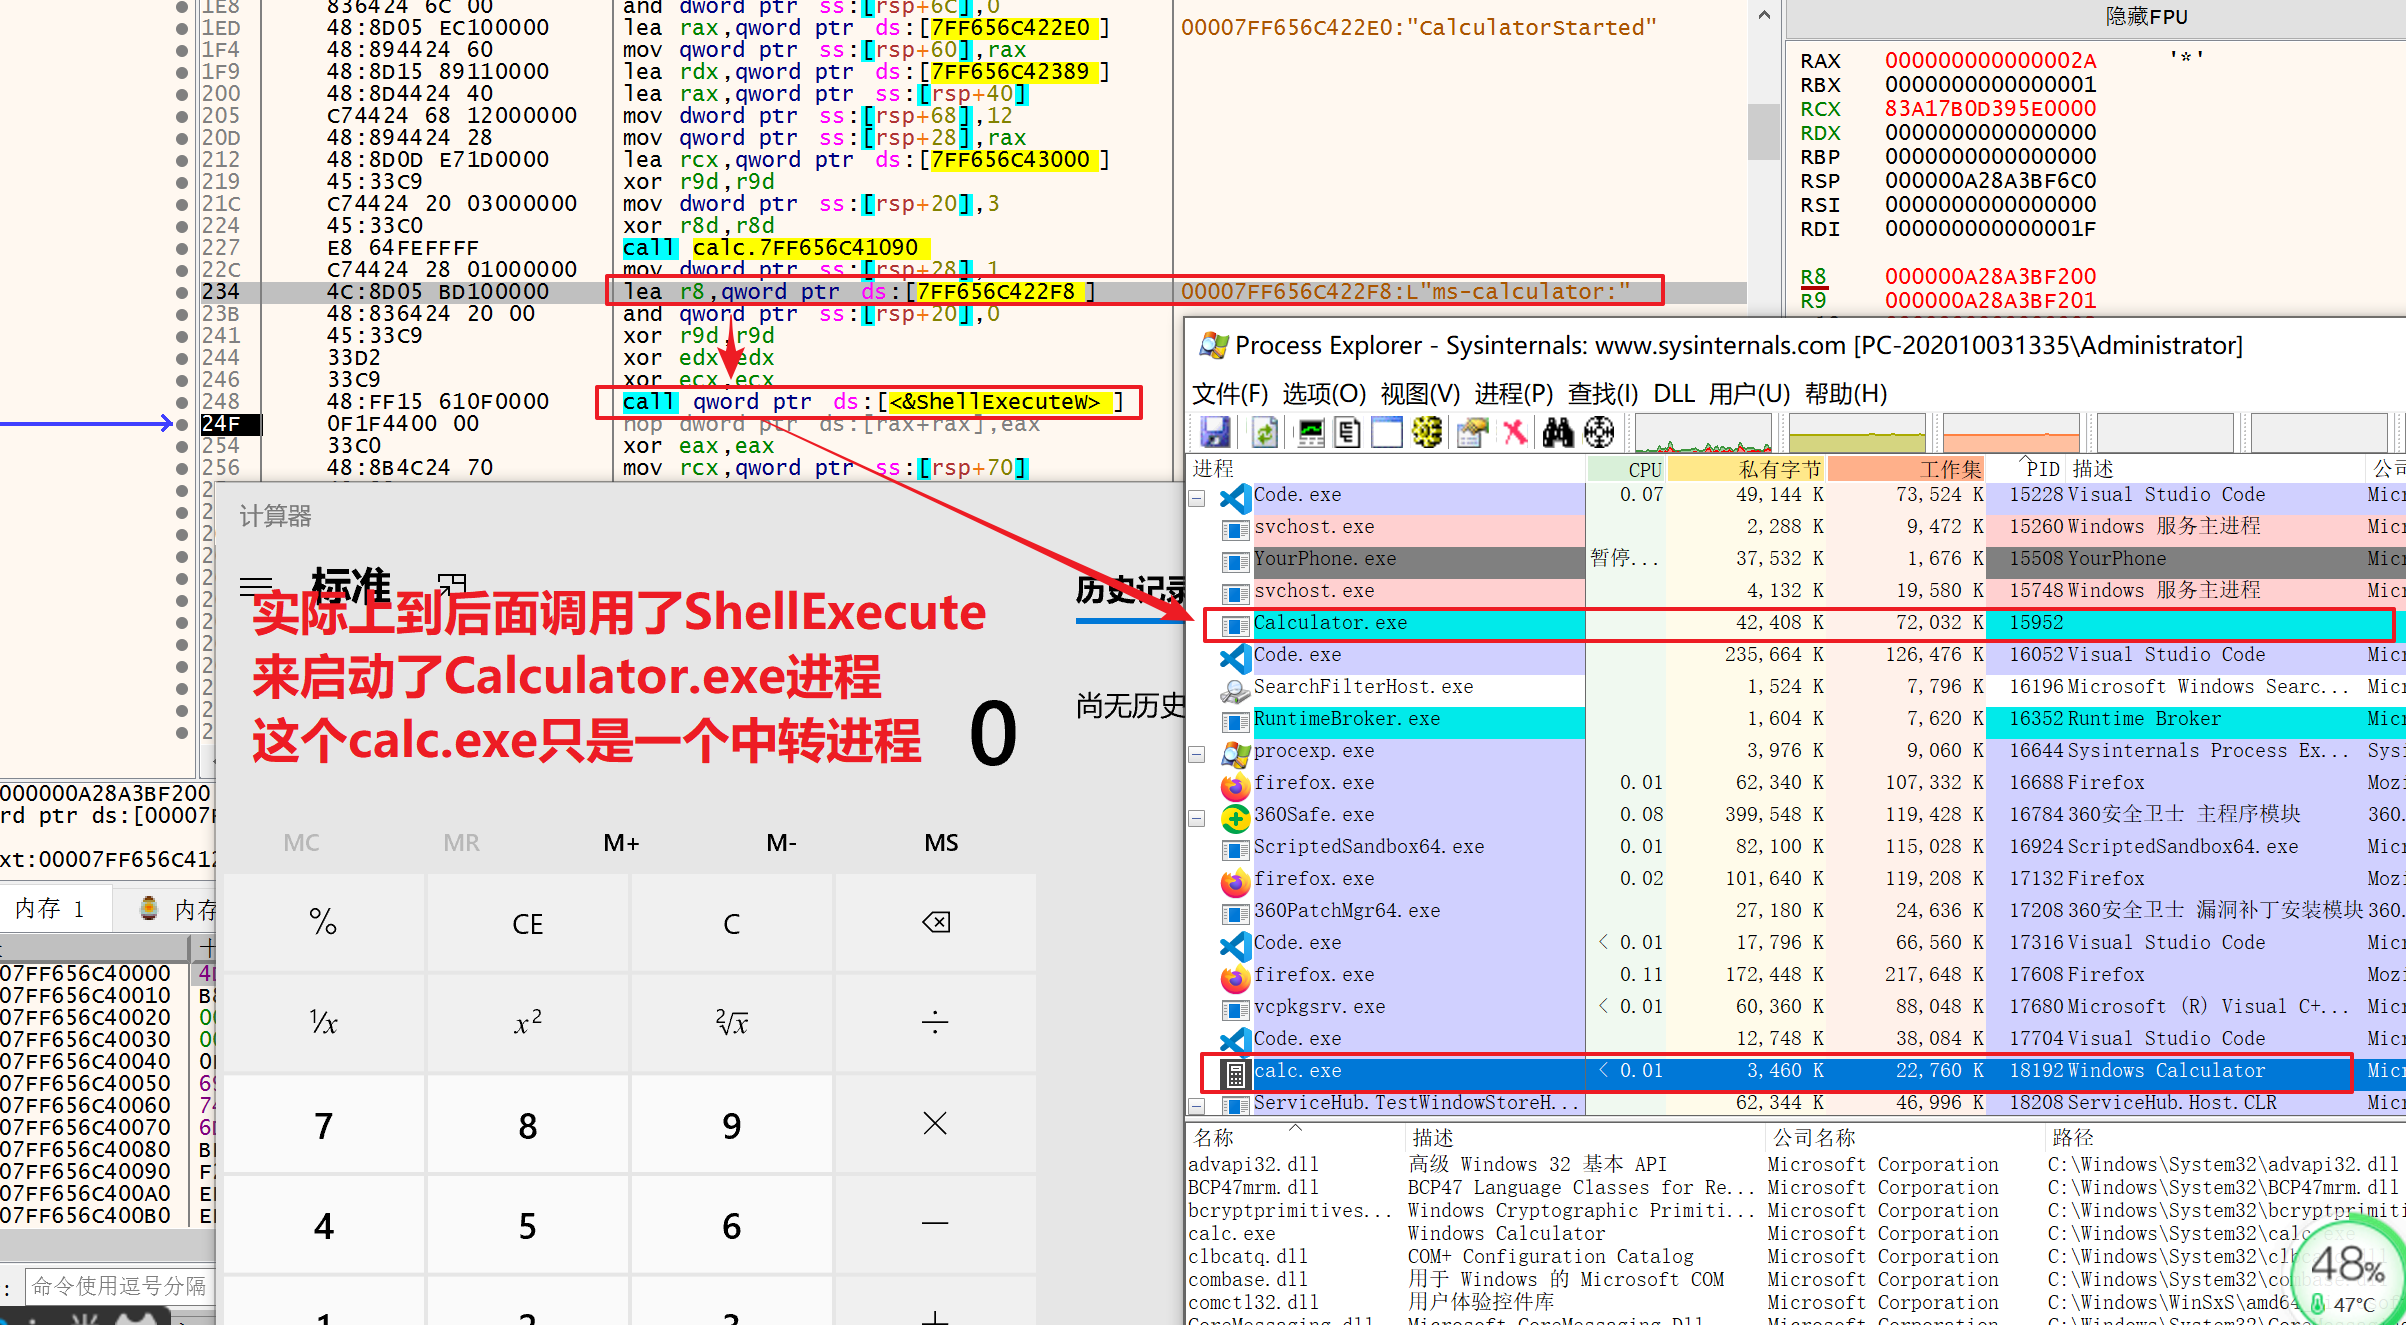Viewport: 2406px width, 1325px height.
Task: Open Calculator's navigation hamburger menu
Action: point(257,585)
